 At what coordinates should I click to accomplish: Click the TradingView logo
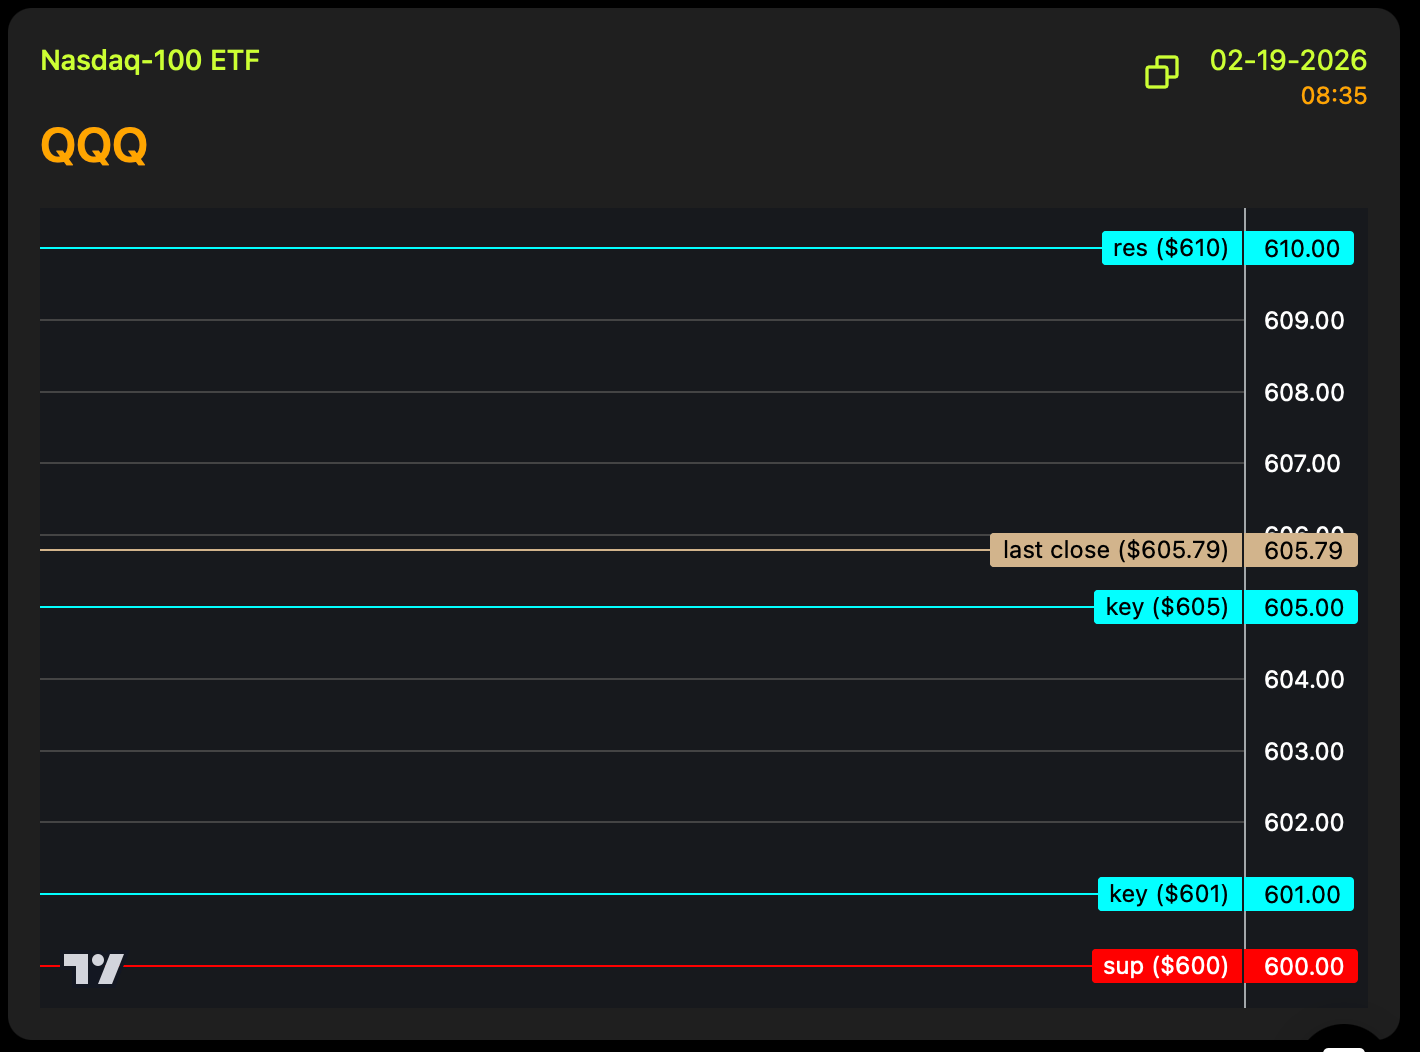pos(94,968)
